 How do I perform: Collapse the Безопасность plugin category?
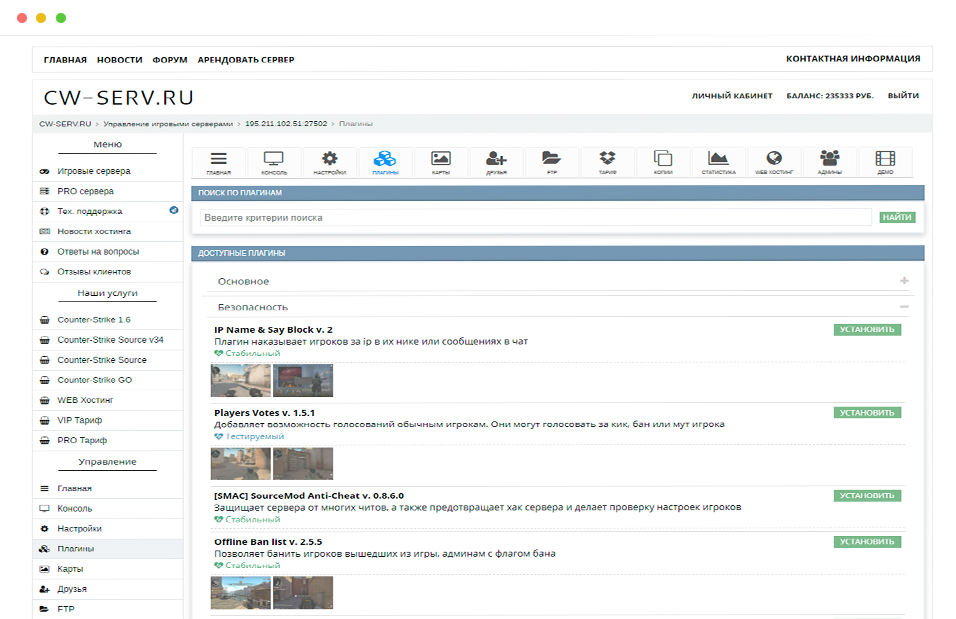click(x=904, y=307)
